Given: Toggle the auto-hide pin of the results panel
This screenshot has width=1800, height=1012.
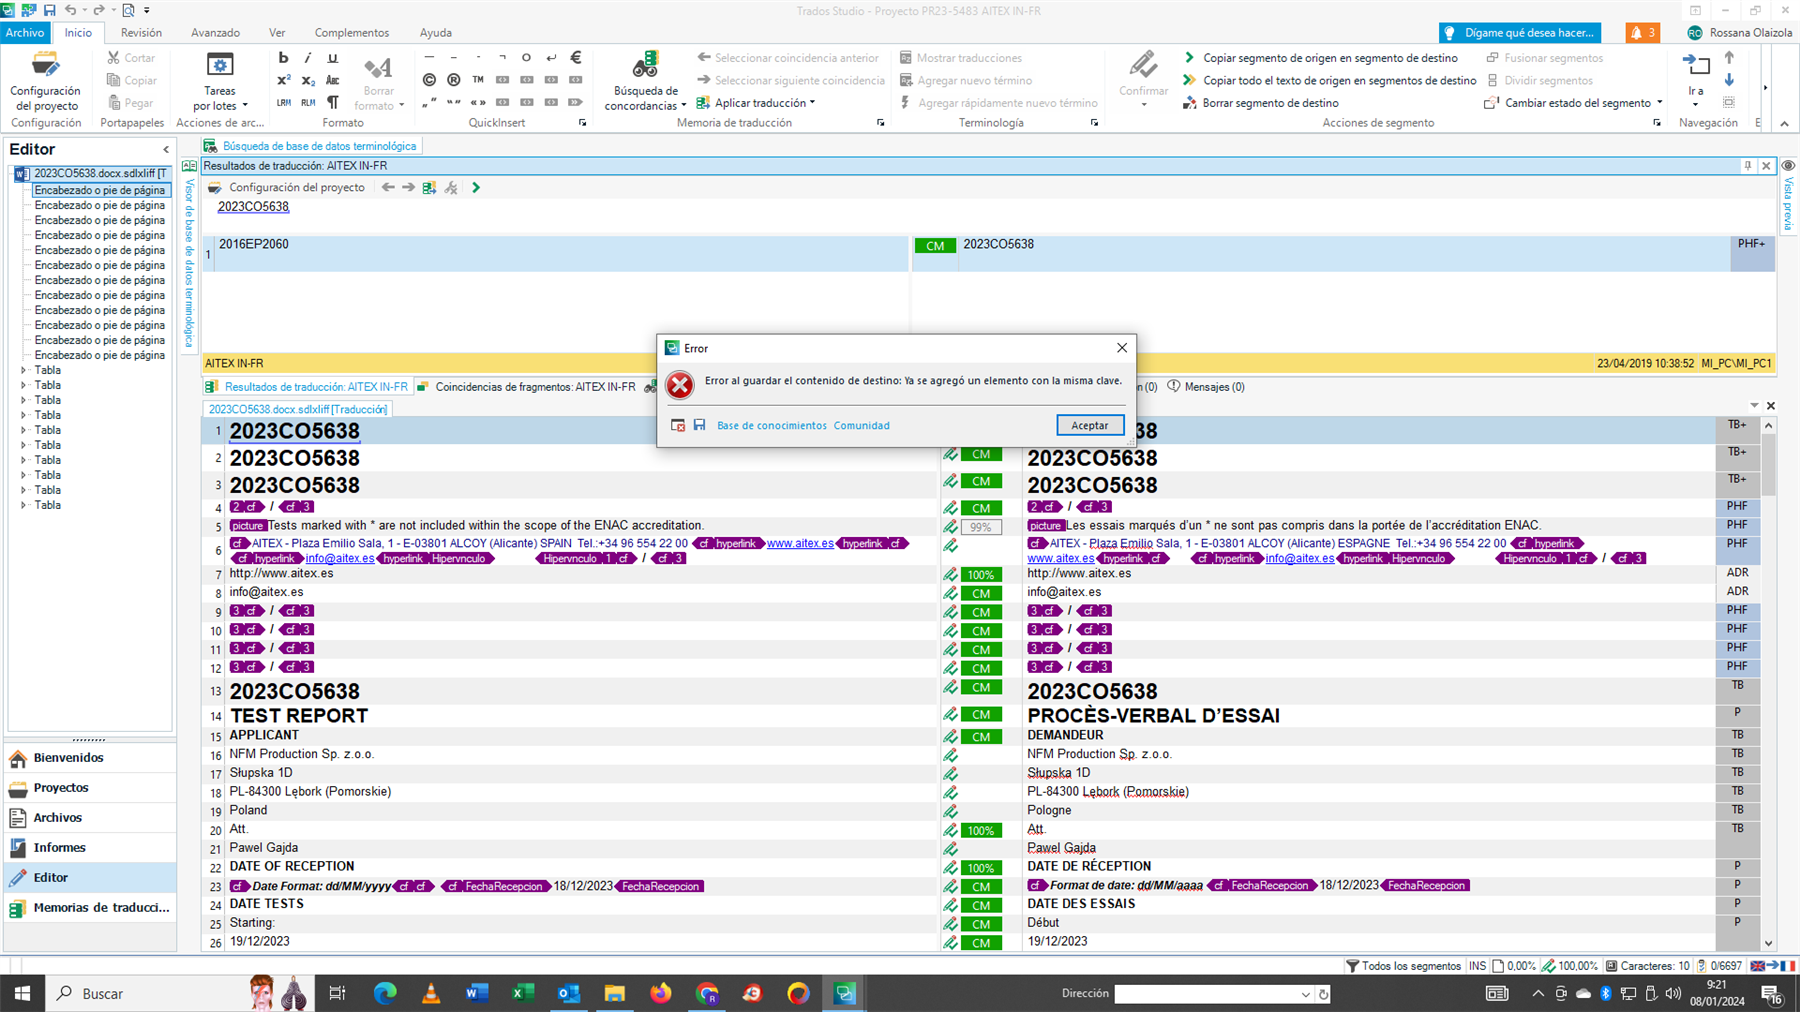Looking at the screenshot, I should point(1748,166).
